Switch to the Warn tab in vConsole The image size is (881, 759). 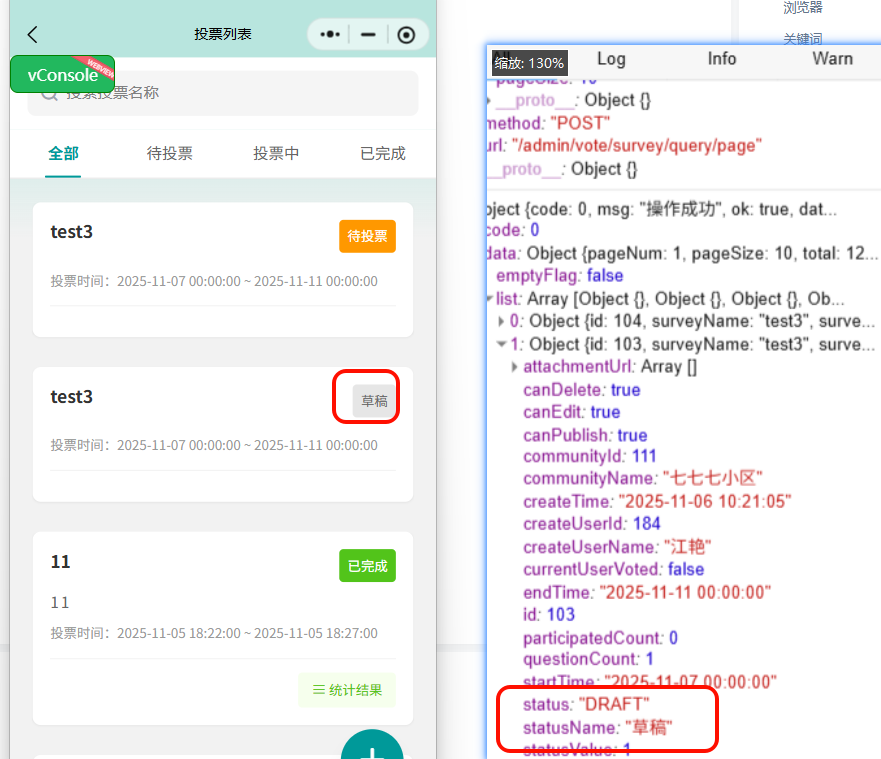(x=831, y=59)
